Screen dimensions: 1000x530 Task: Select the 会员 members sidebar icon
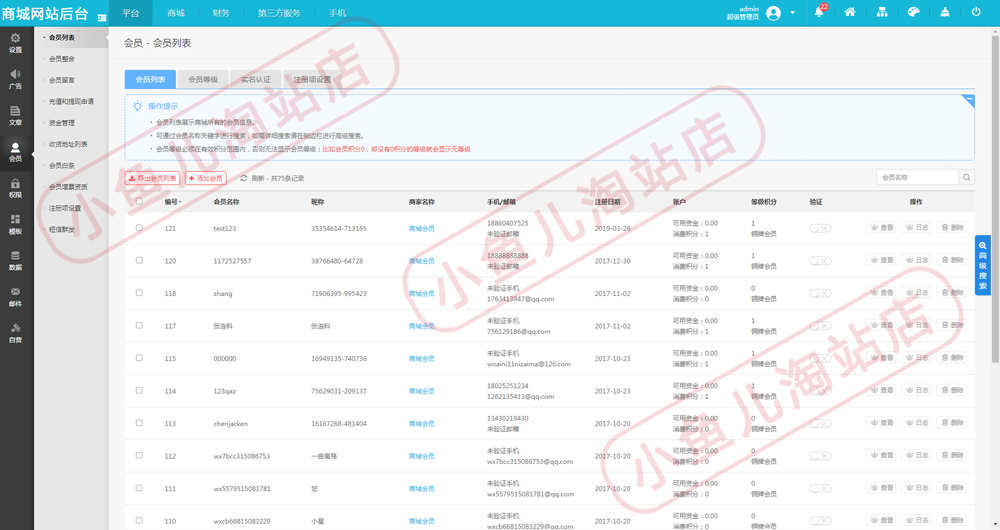(15, 152)
